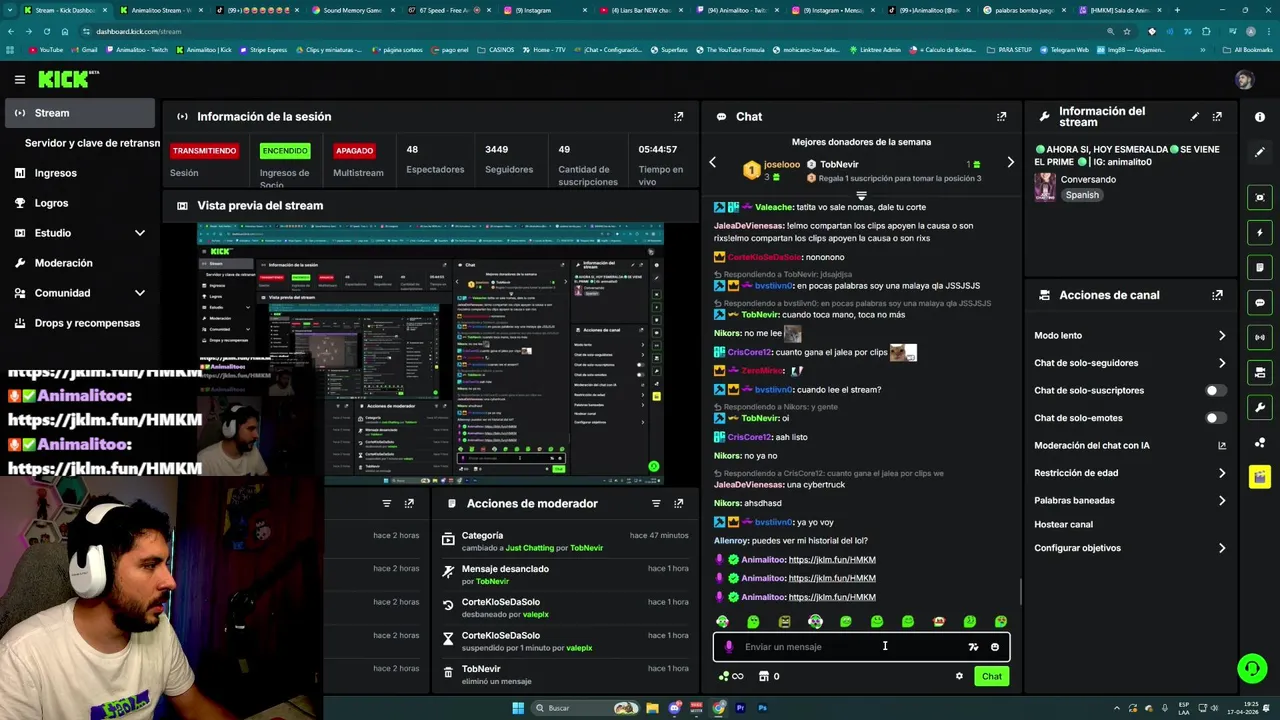Pop out the Información de la sesión panel
1280x720 pixels.
pos(678,116)
